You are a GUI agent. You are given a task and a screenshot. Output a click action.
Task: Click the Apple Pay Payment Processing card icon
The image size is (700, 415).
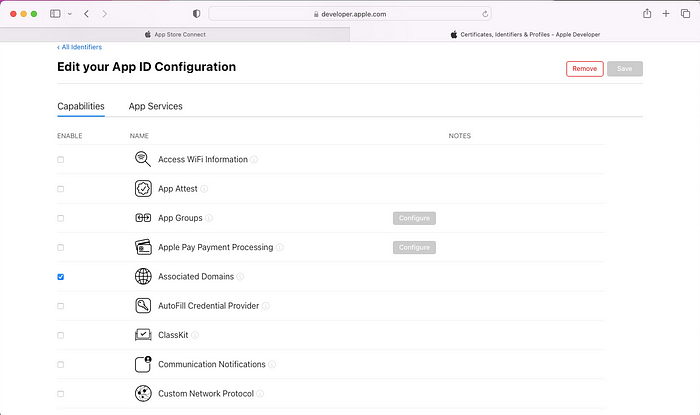pos(143,247)
